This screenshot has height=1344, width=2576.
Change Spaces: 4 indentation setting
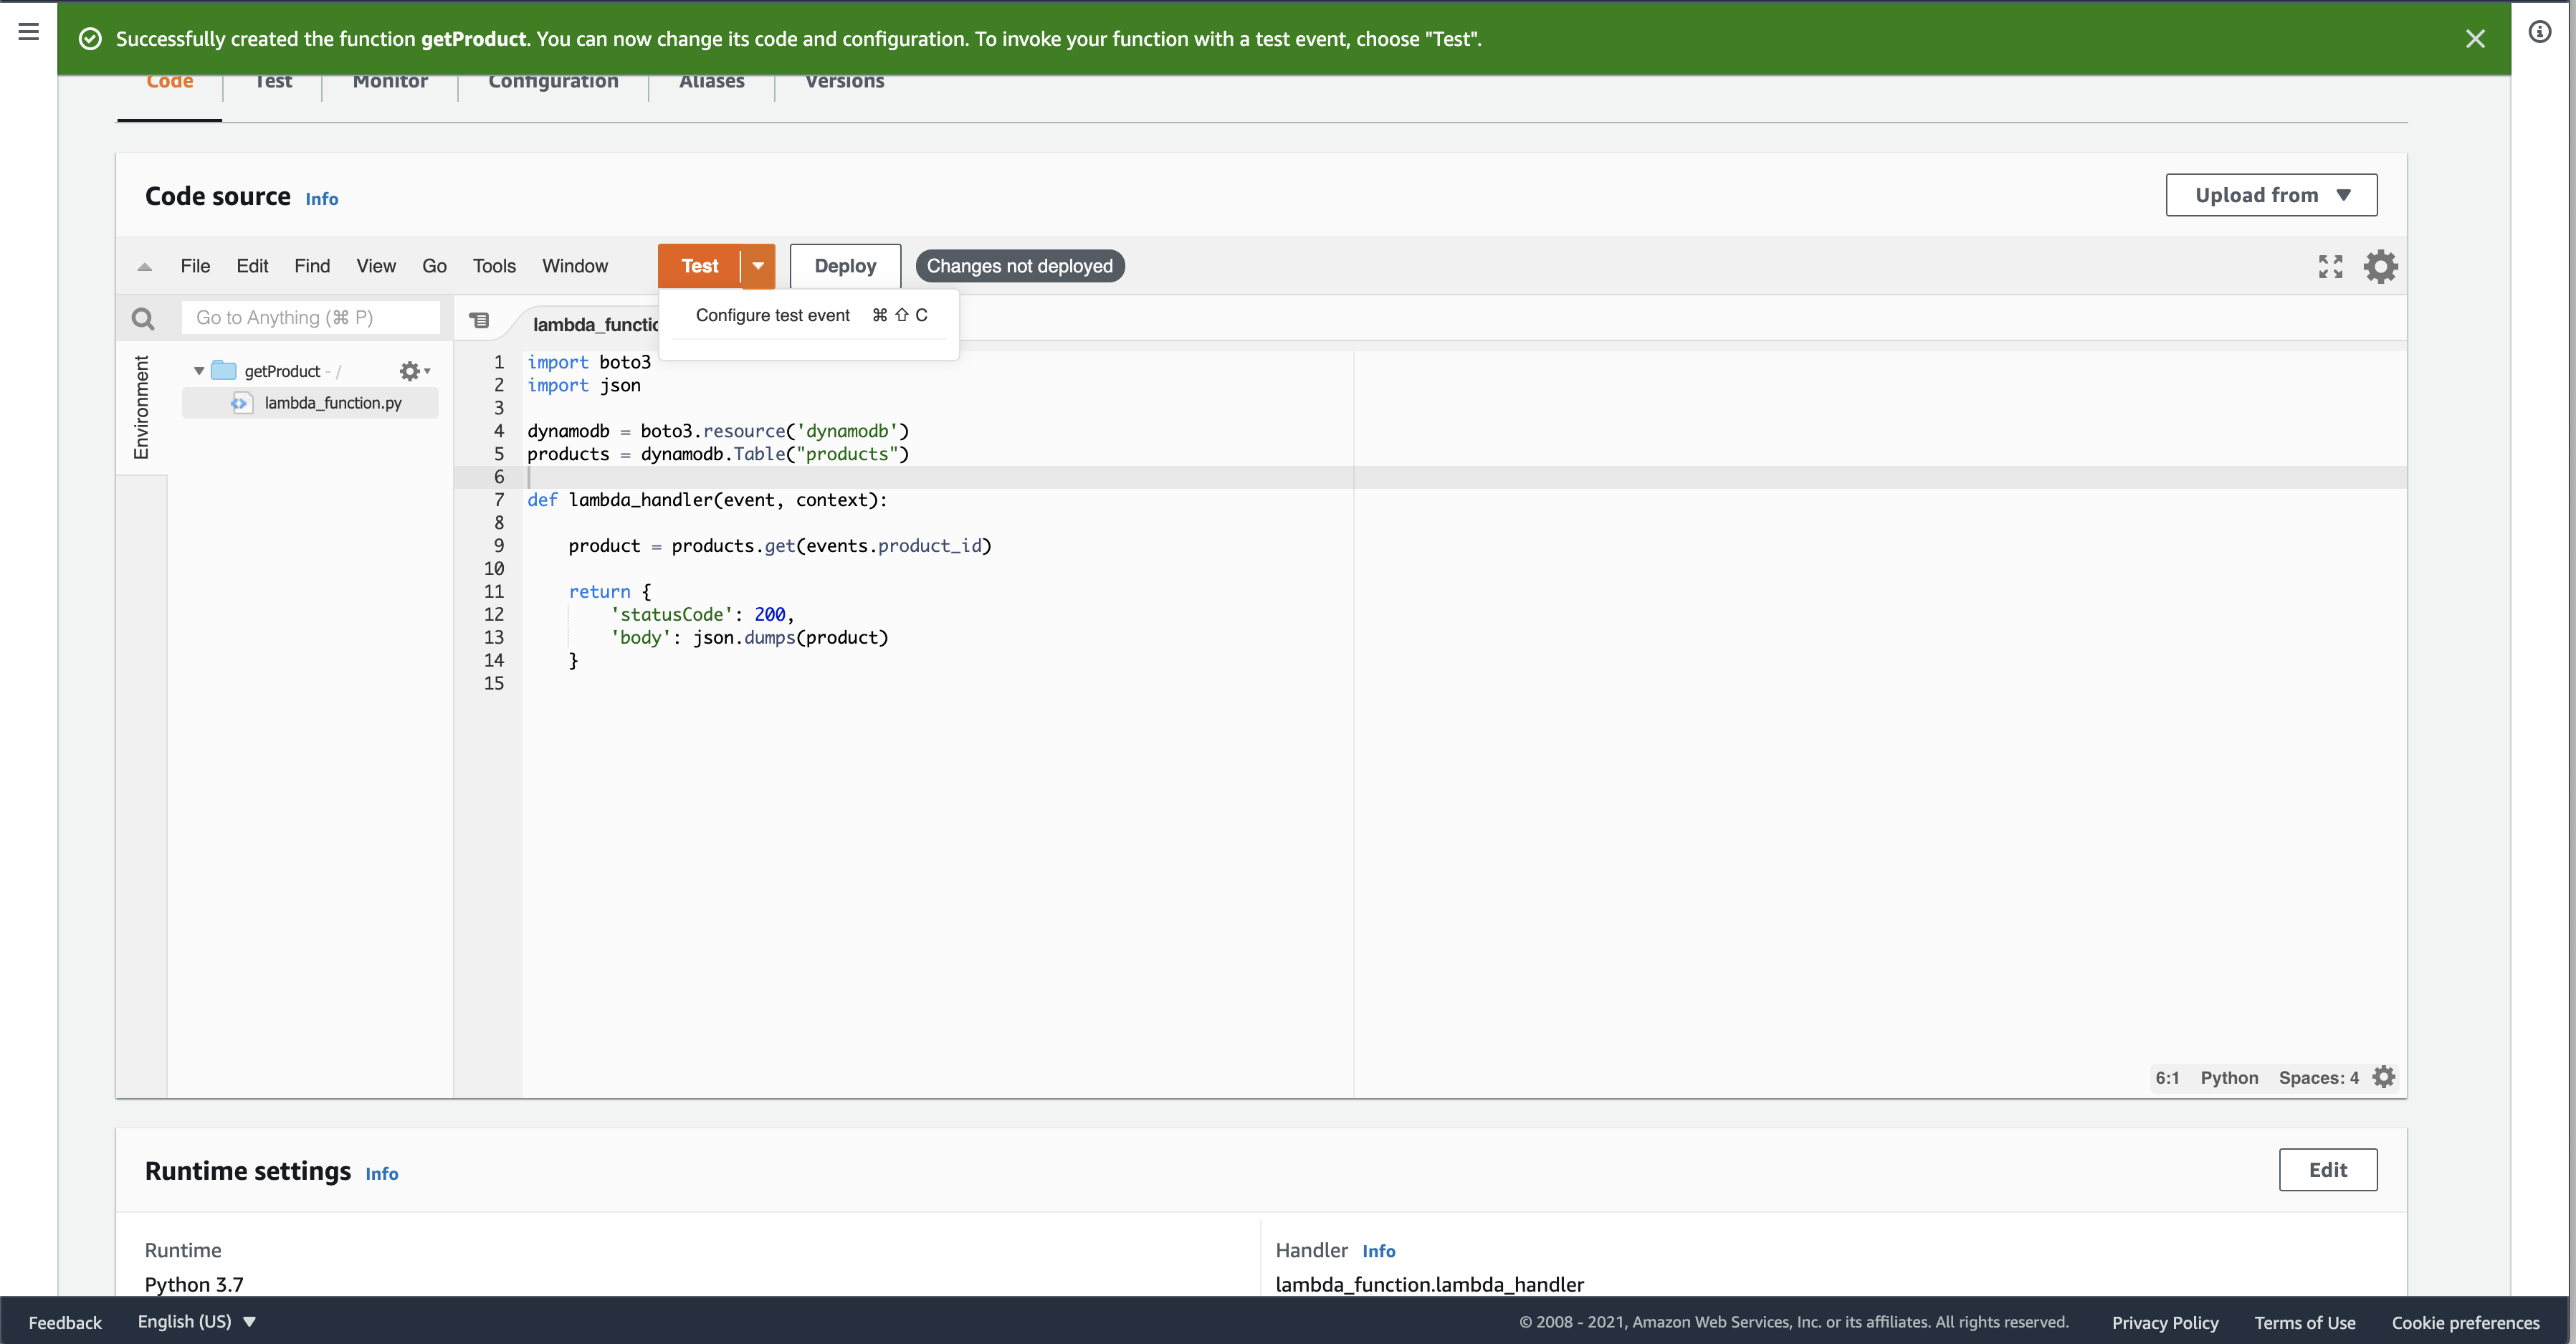tap(2318, 1078)
